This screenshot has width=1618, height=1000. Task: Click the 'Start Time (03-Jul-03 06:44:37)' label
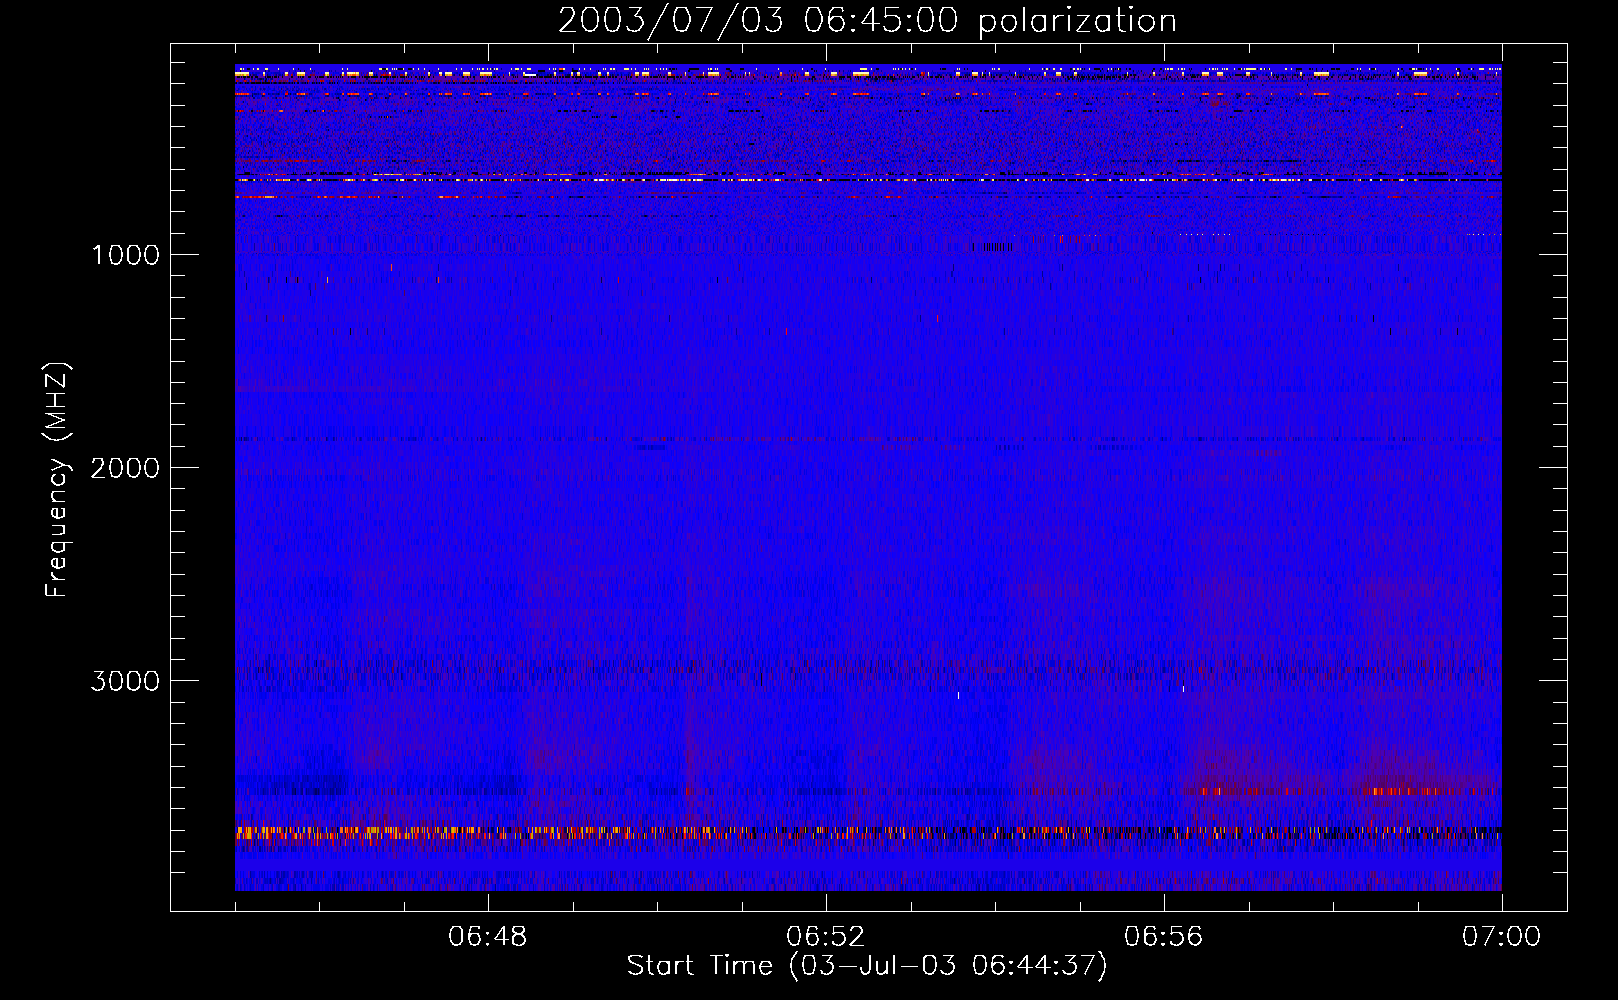pyautogui.click(x=867, y=966)
